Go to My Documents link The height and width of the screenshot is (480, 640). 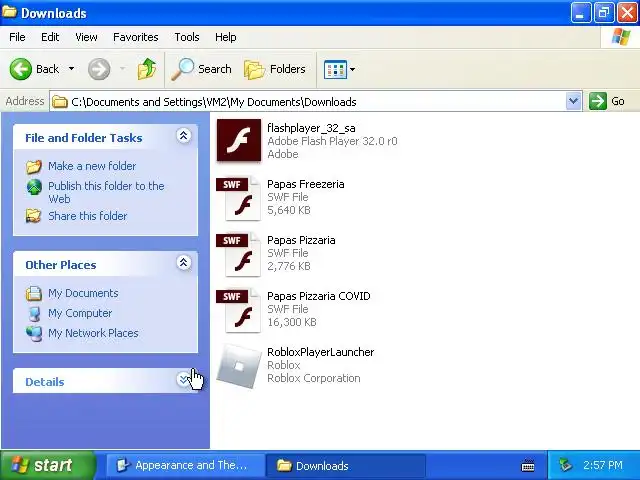(83, 293)
